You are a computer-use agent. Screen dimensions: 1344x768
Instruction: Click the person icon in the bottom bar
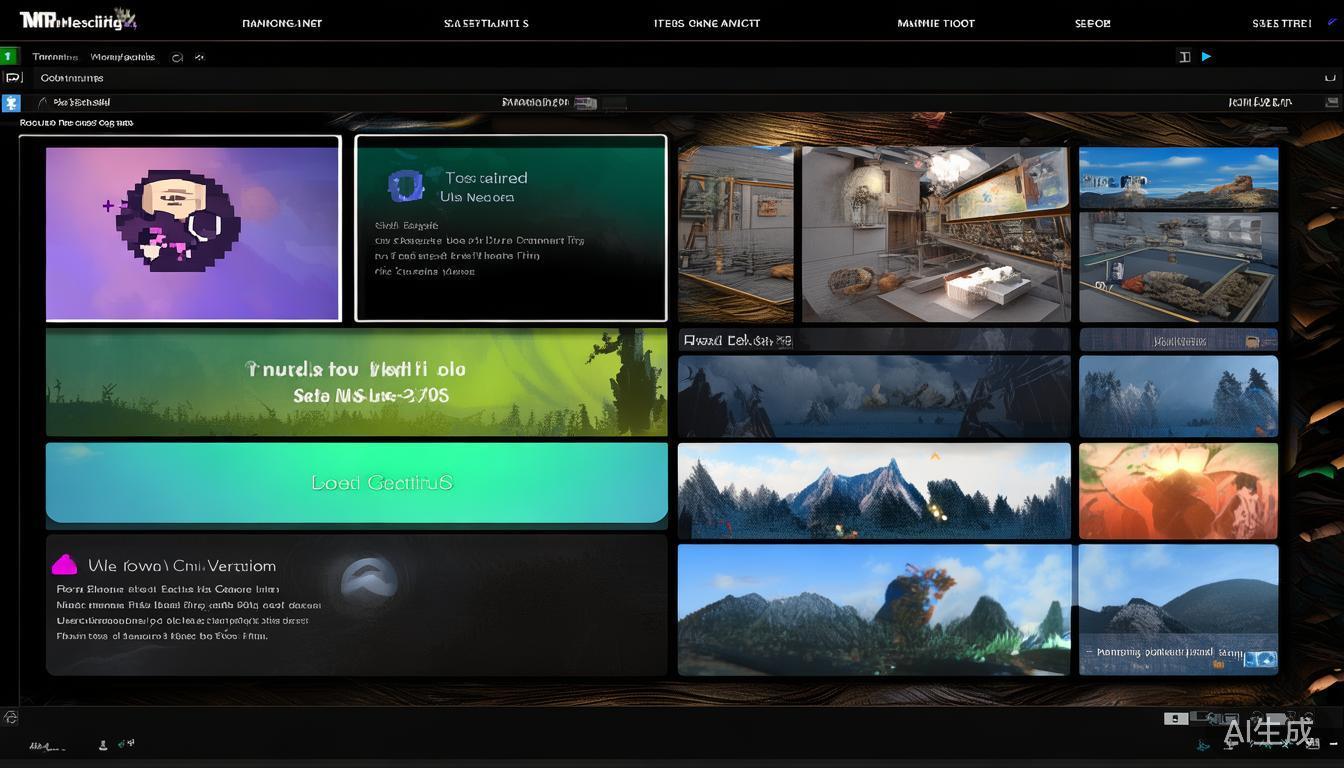coord(103,745)
